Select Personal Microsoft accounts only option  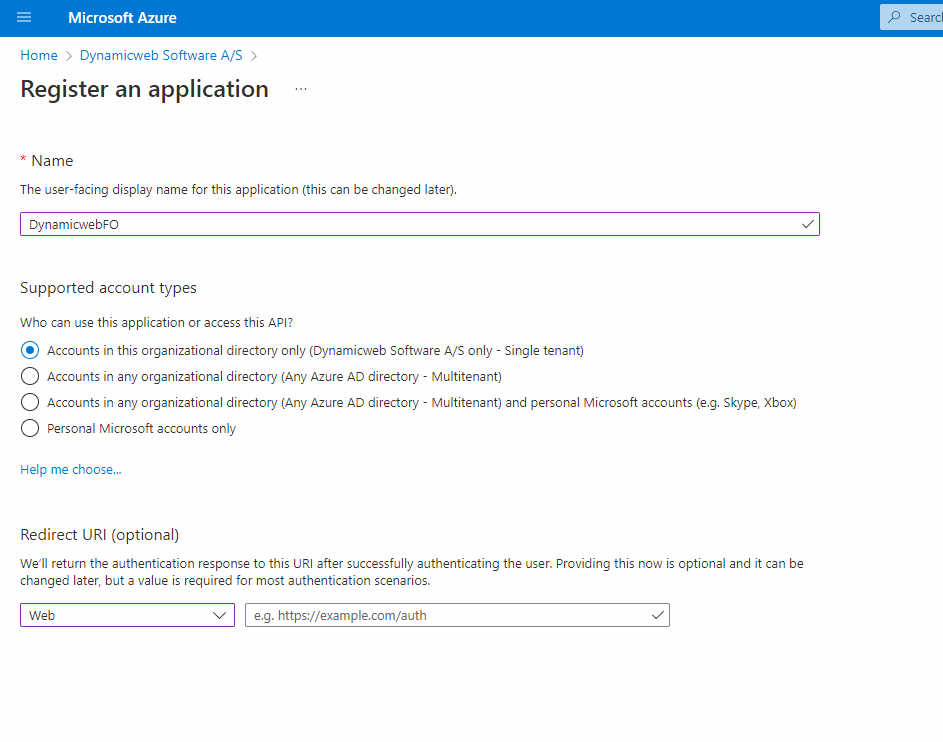30,429
